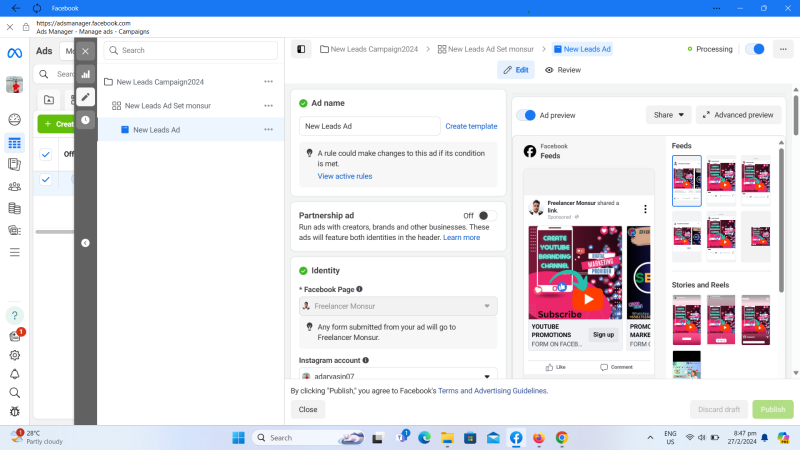Viewport: 800px width, 450px height.
Task: Open Audiences people icon in sidebar
Action: (x=14, y=186)
